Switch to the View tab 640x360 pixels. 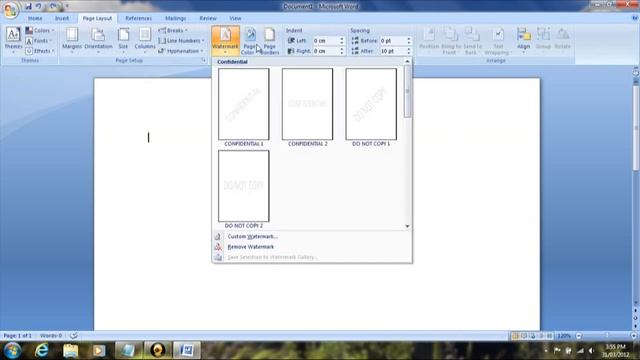coord(235,18)
